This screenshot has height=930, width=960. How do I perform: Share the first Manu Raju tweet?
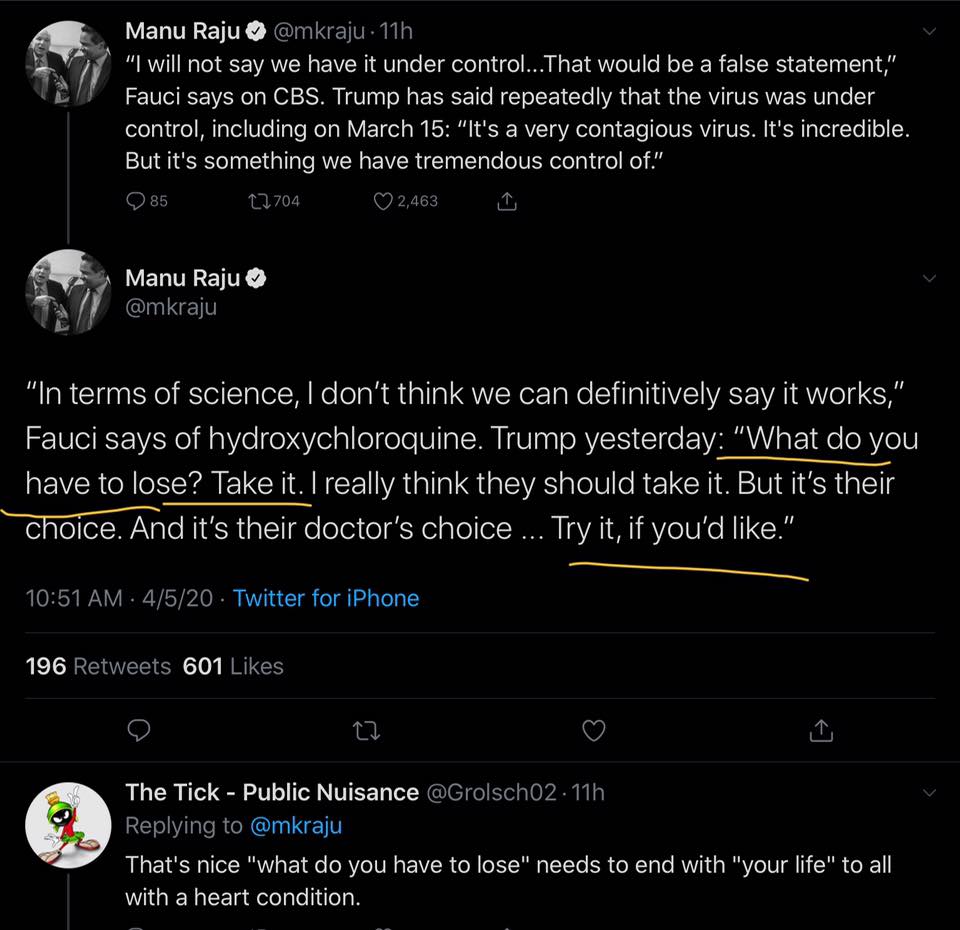pos(507,201)
